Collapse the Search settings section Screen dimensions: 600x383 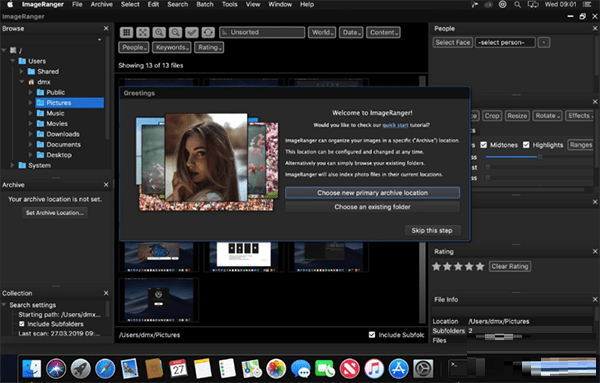point(4,305)
